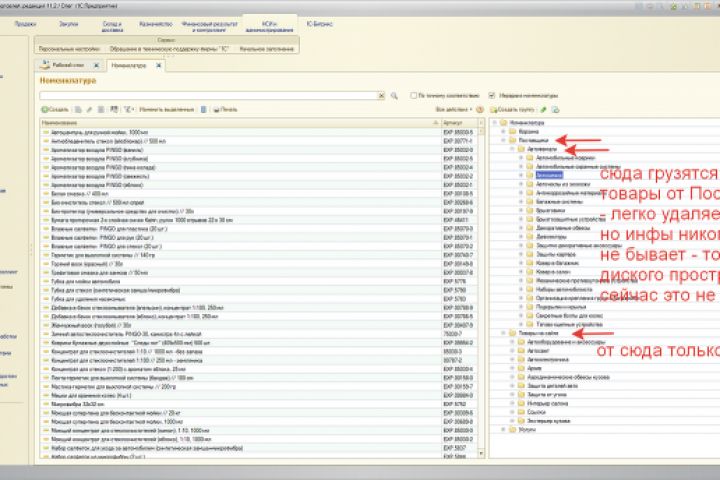720x480 pixels.
Task: Open Начальное заполнение link
Action: [266, 49]
